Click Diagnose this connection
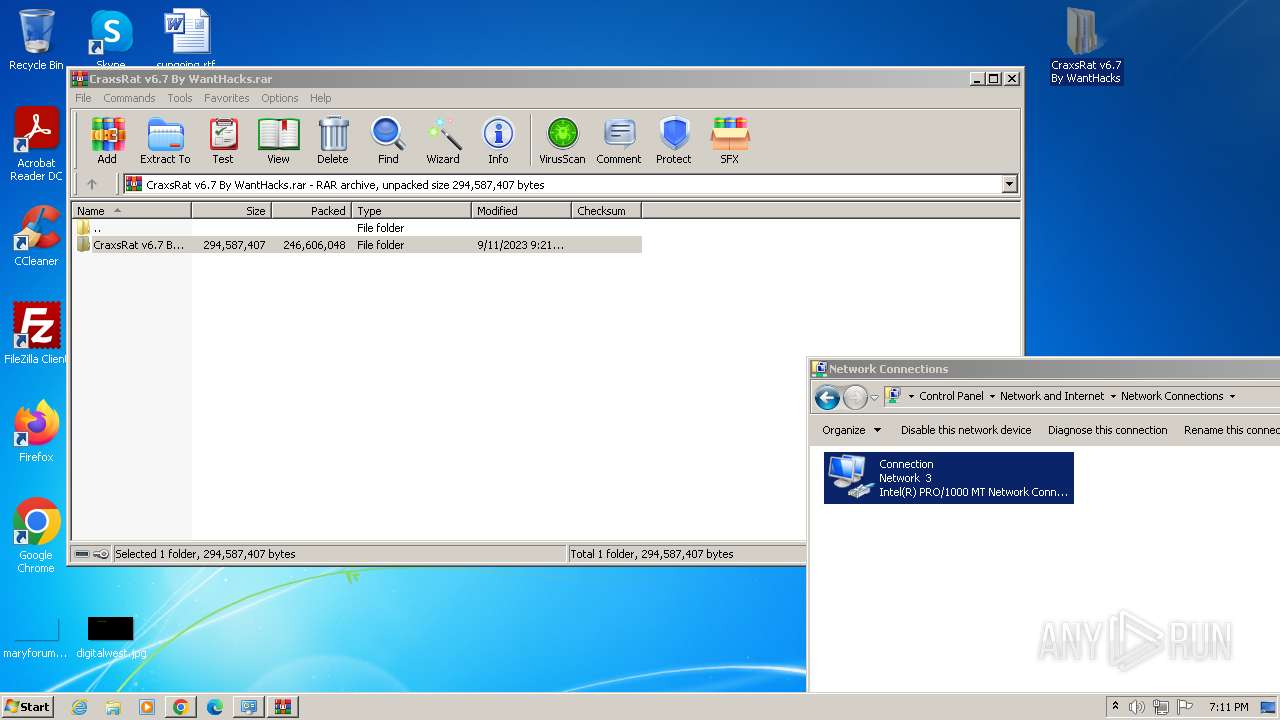1280x720 pixels. [1108, 430]
